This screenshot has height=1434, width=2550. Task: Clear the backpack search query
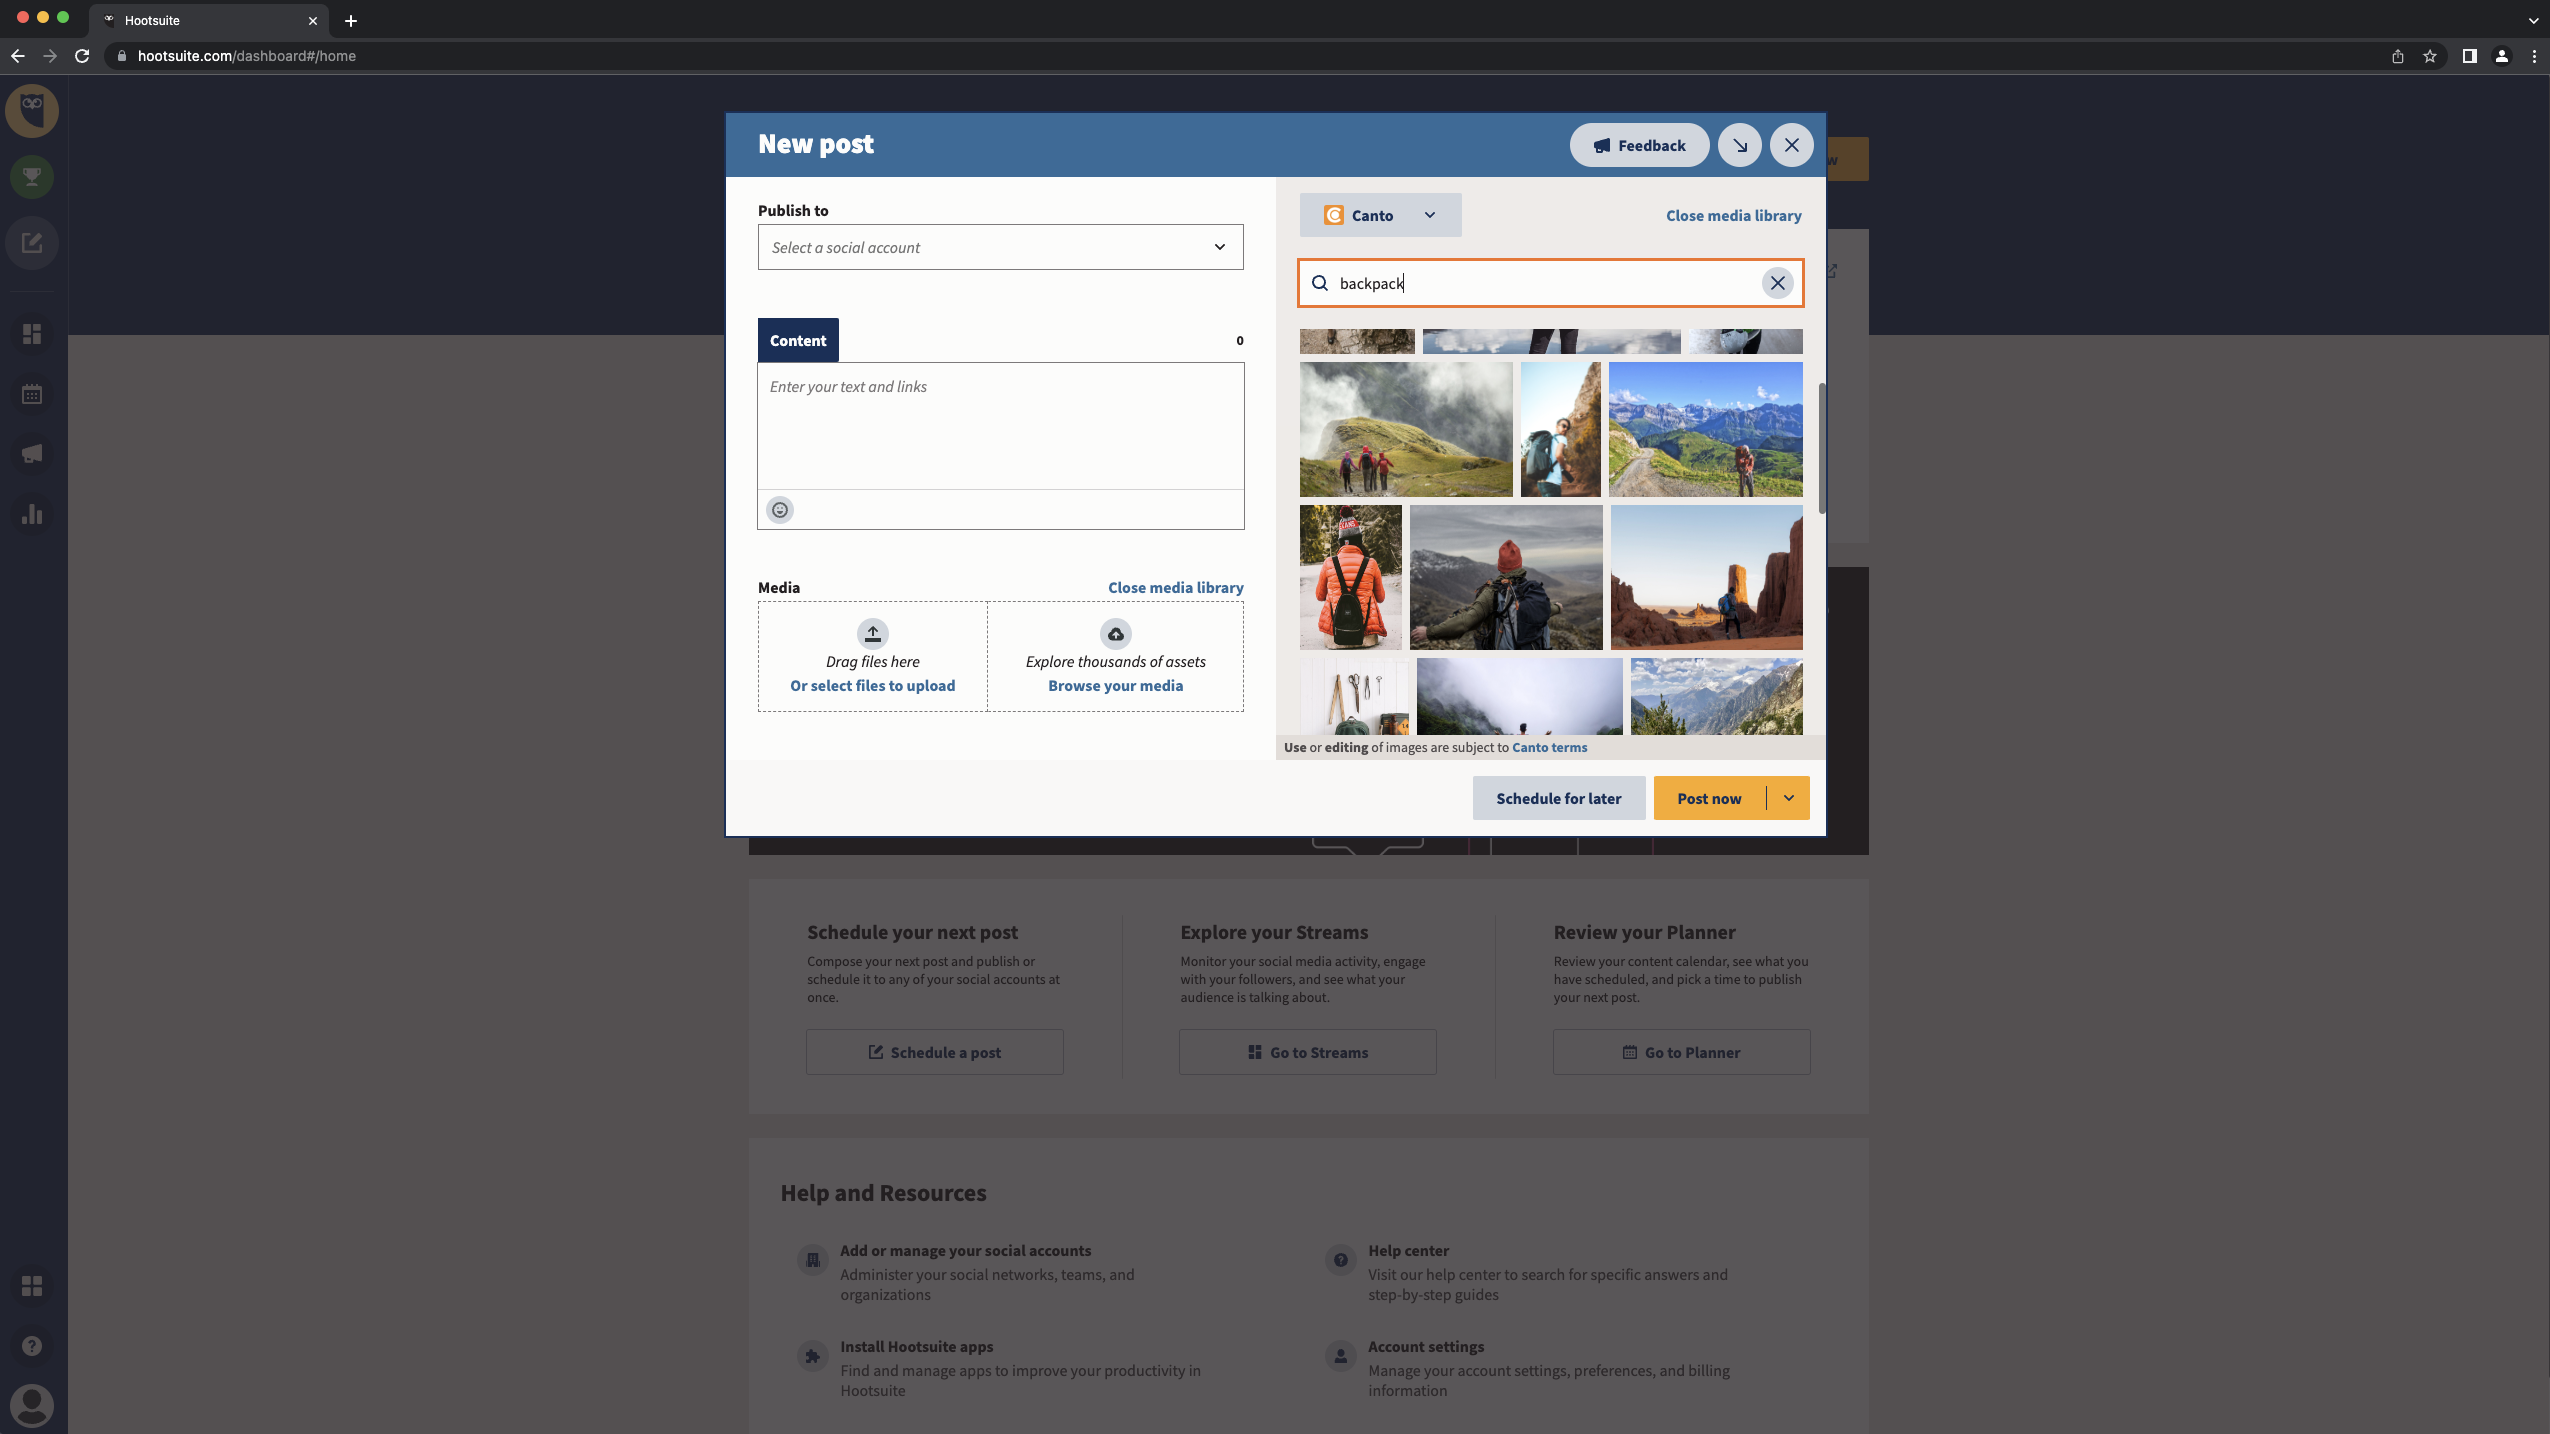[1776, 283]
